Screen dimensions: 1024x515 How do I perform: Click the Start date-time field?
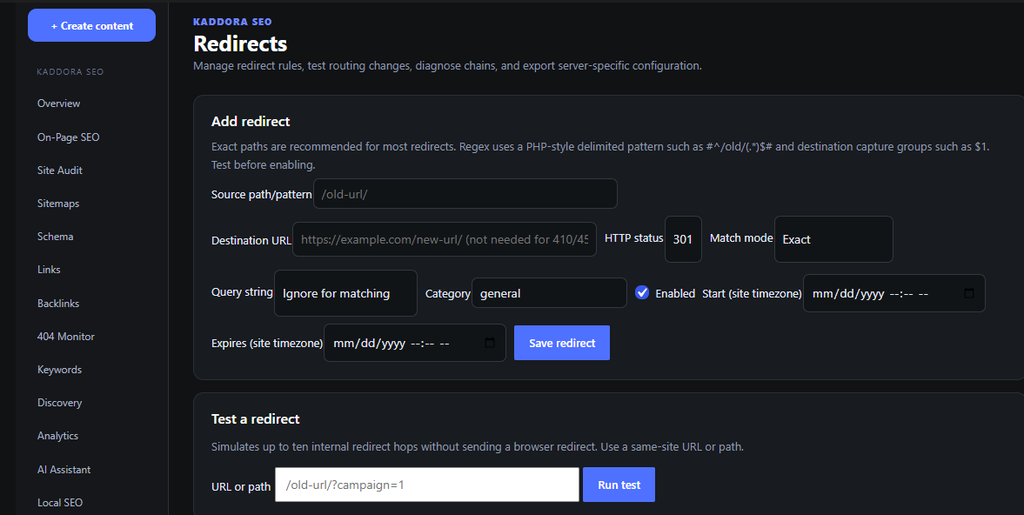tap(894, 293)
